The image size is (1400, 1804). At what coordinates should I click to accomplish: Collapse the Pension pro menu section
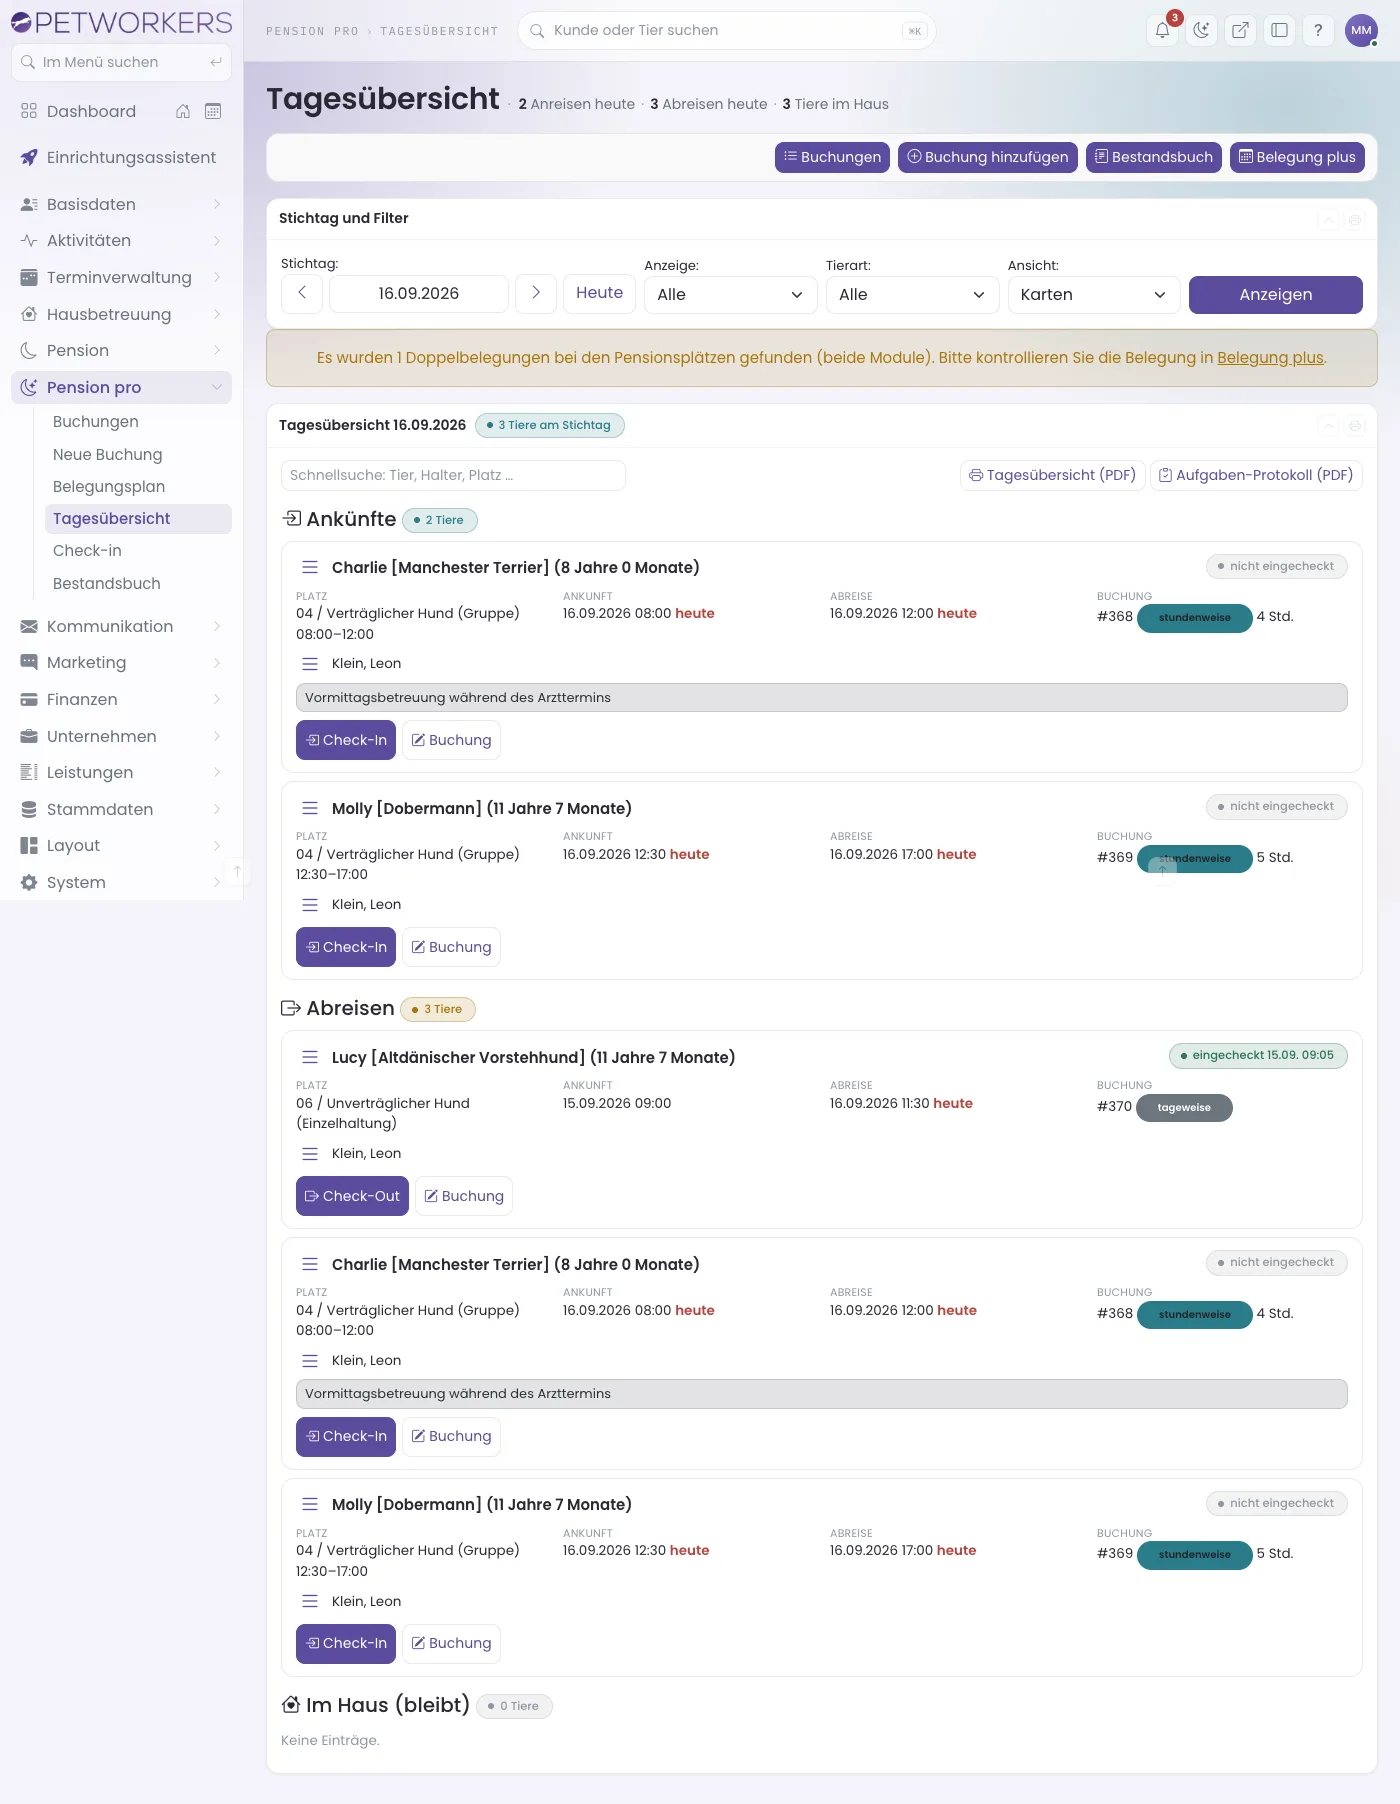(121, 388)
